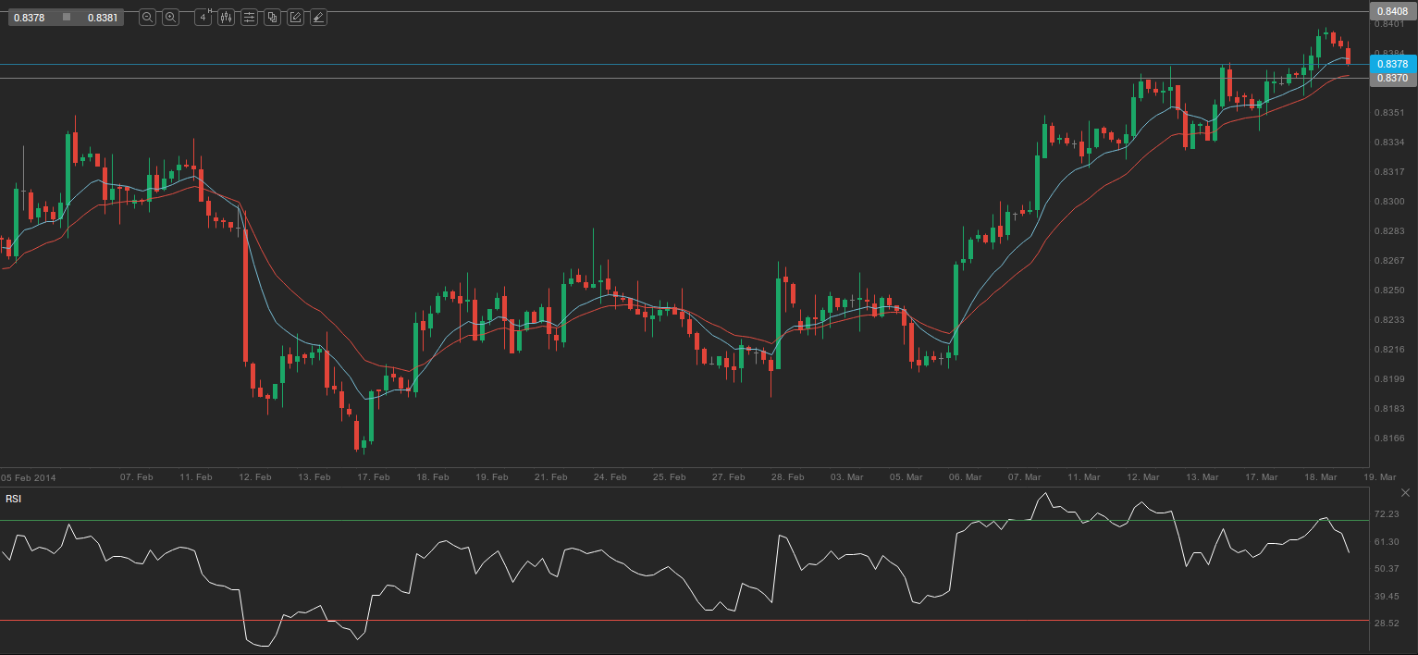Select the 0.8370 price level marker

1392,78
